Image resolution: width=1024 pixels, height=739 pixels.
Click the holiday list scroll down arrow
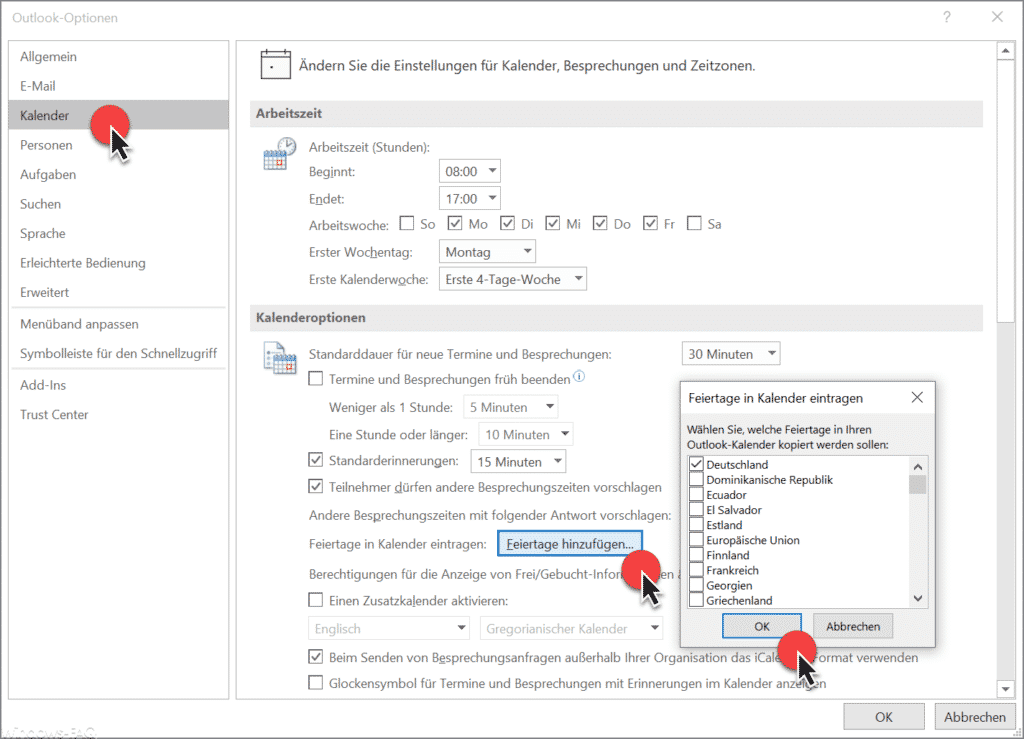click(918, 598)
